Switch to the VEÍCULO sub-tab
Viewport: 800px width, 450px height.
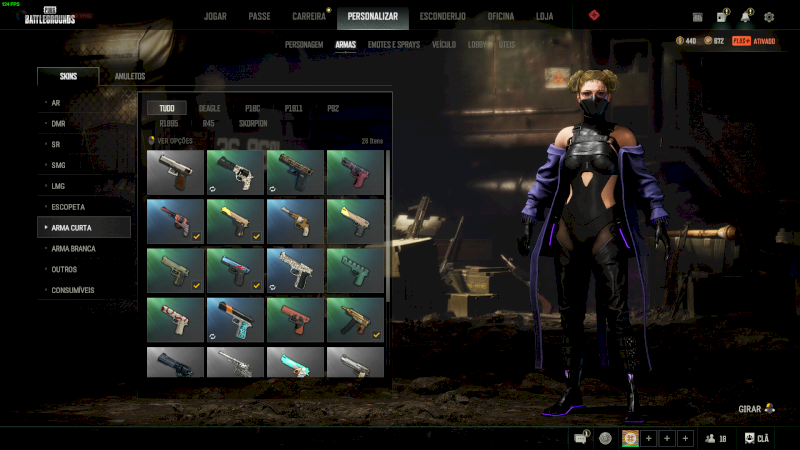tap(444, 45)
